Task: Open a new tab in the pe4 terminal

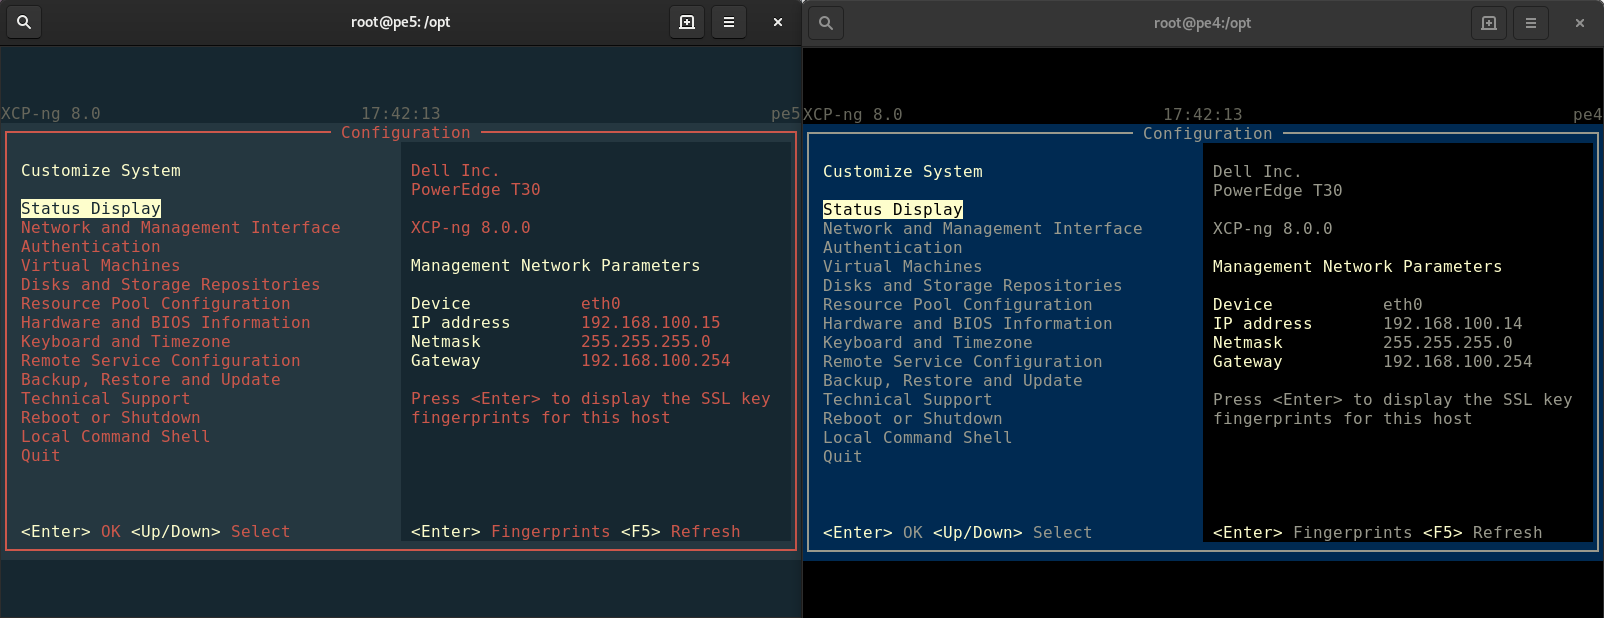Action: pos(1489,23)
